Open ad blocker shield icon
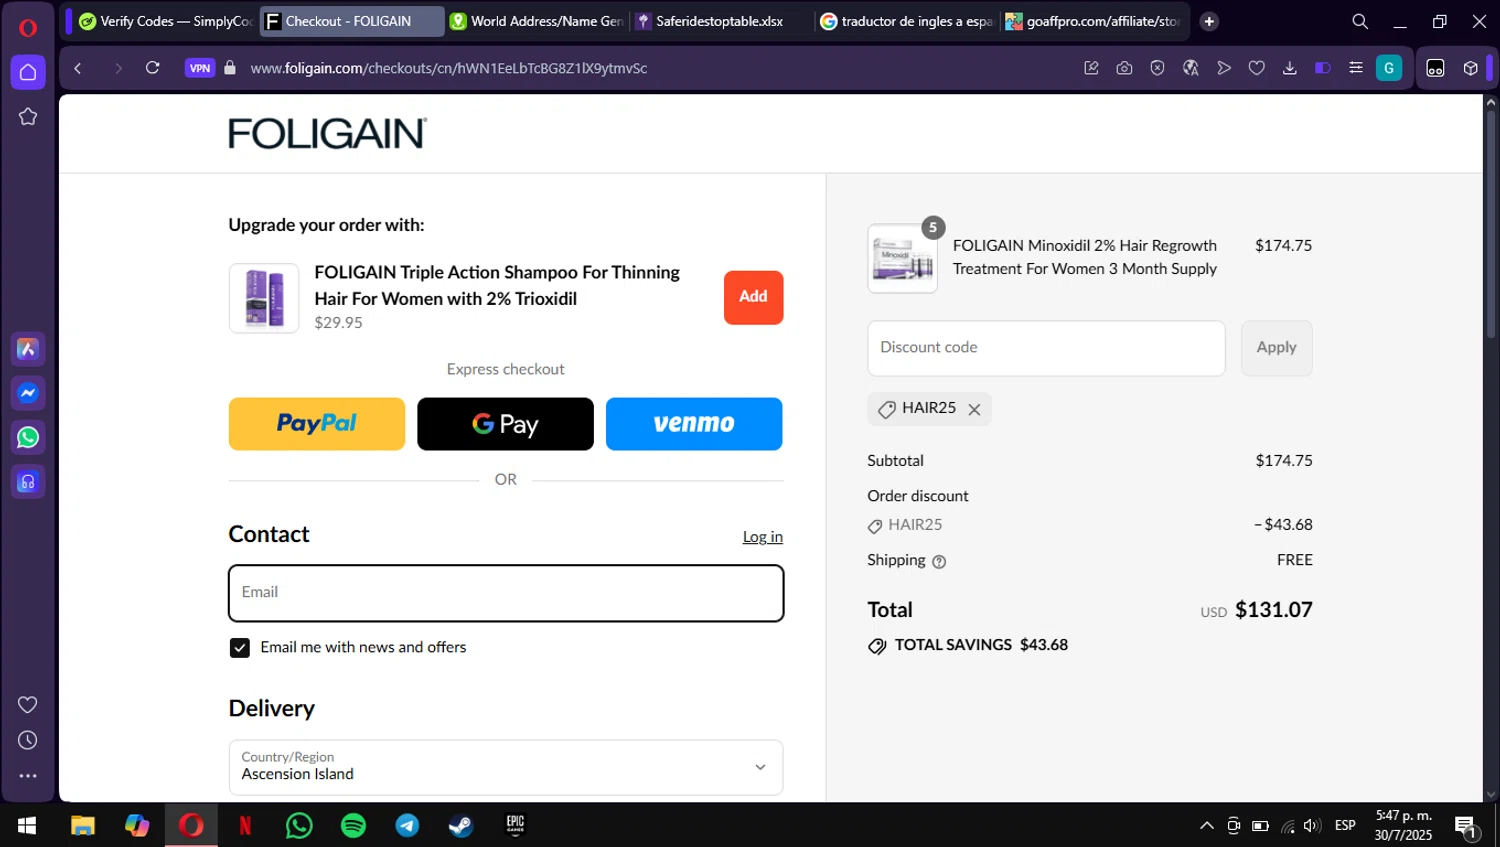The width and height of the screenshot is (1500, 847). click(x=1158, y=68)
